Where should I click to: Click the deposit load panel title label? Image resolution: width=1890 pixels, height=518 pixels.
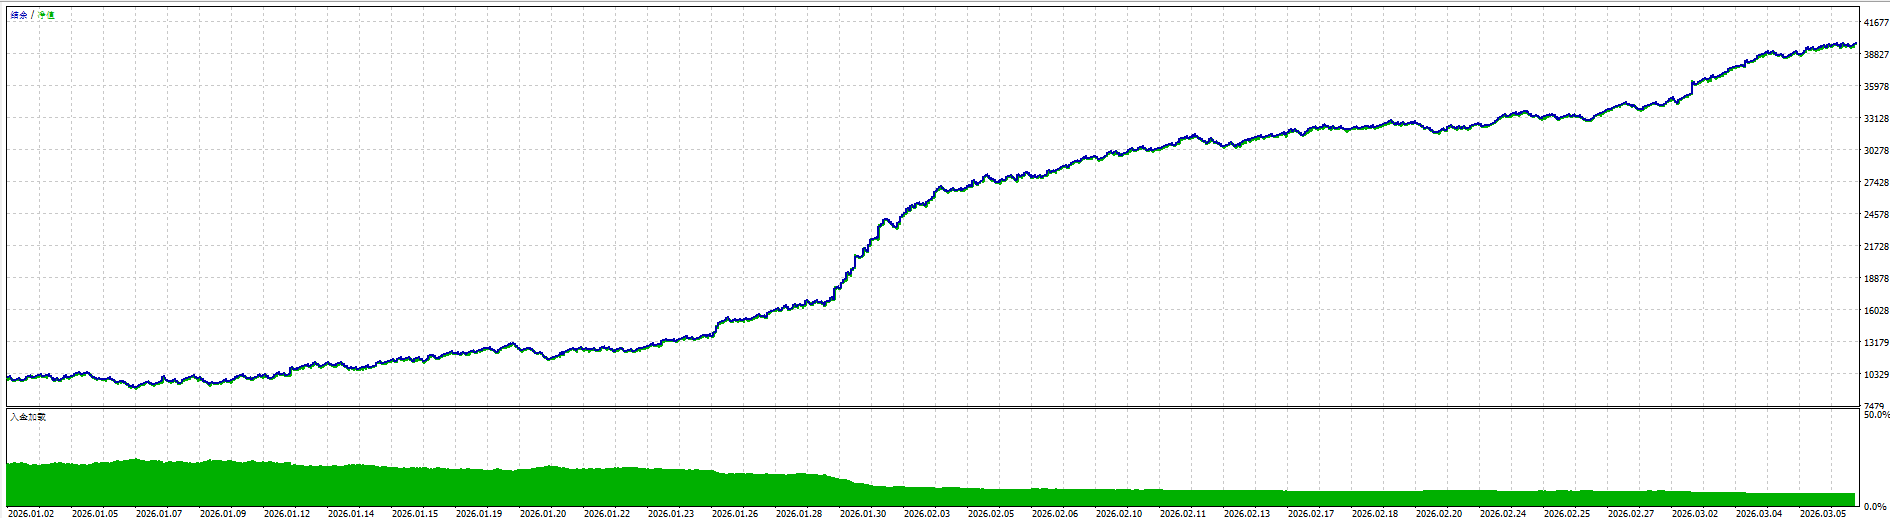(28, 416)
